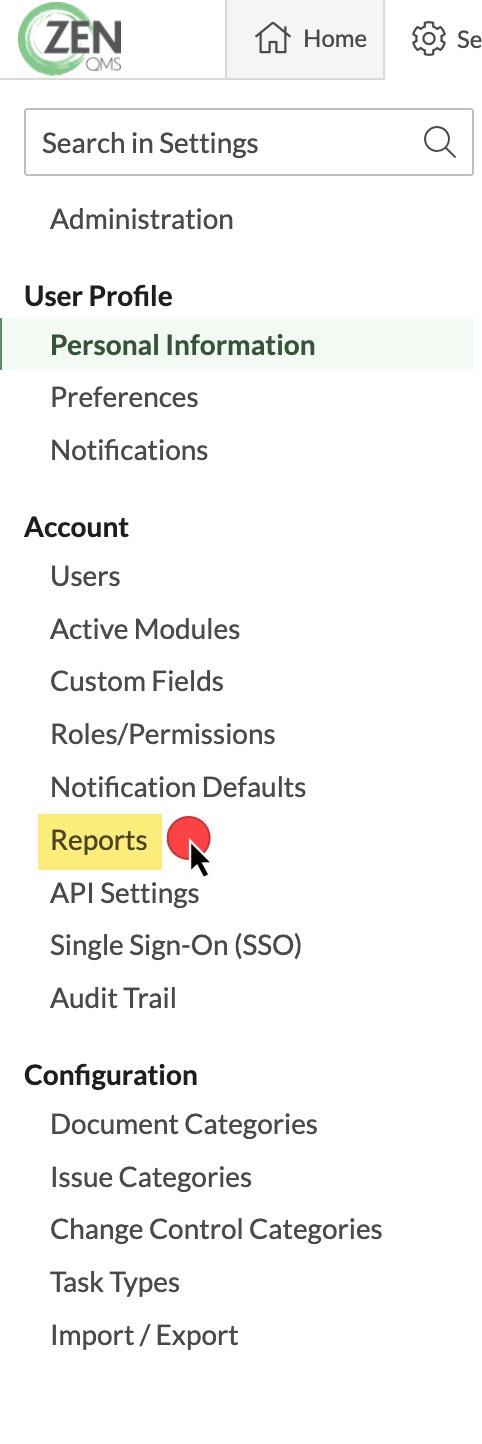
Task: Select Personal Information
Action: [x=183, y=345]
